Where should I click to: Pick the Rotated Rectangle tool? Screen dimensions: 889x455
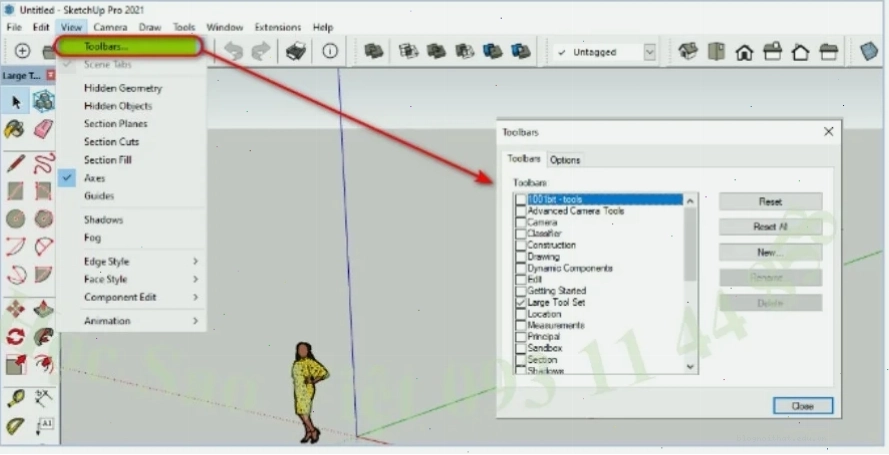(x=43, y=192)
